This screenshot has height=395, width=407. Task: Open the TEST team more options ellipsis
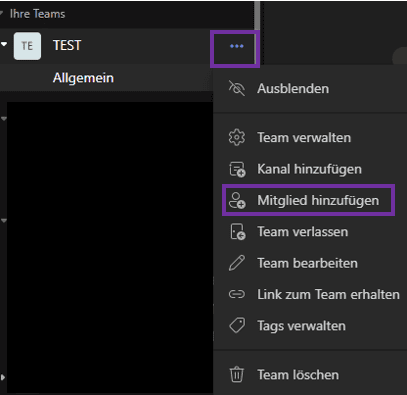click(236, 46)
